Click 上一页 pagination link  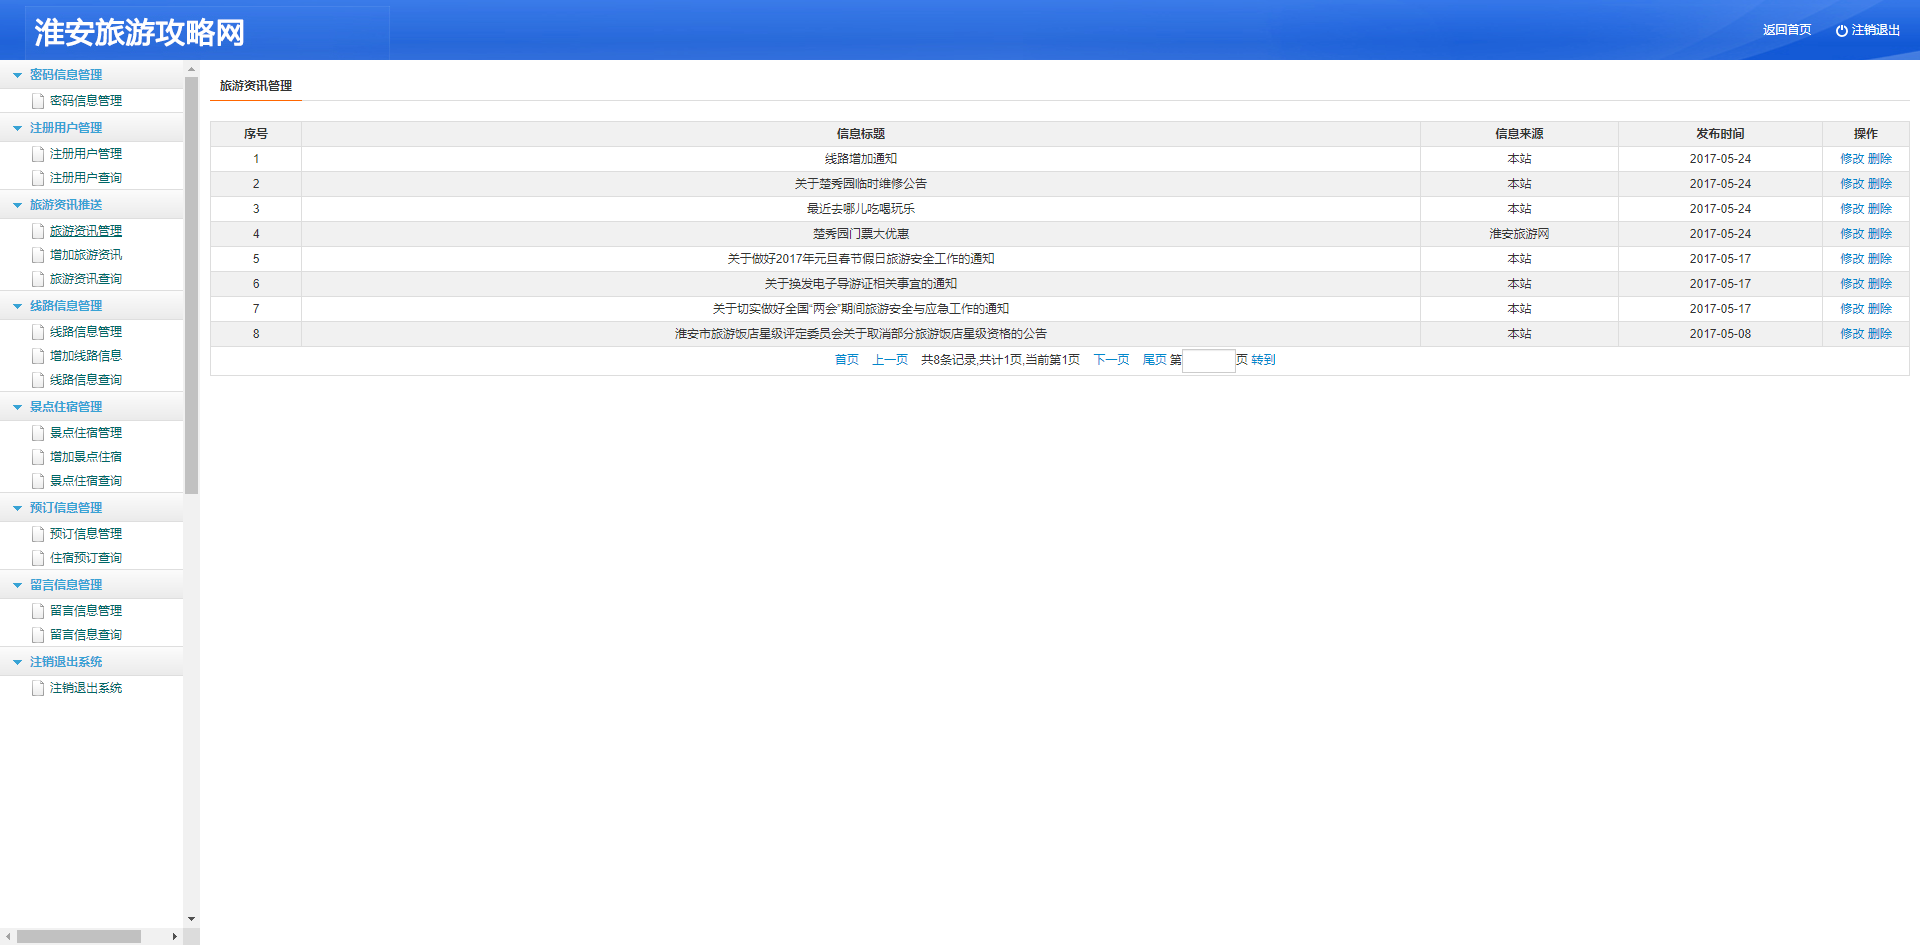(x=890, y=360)
